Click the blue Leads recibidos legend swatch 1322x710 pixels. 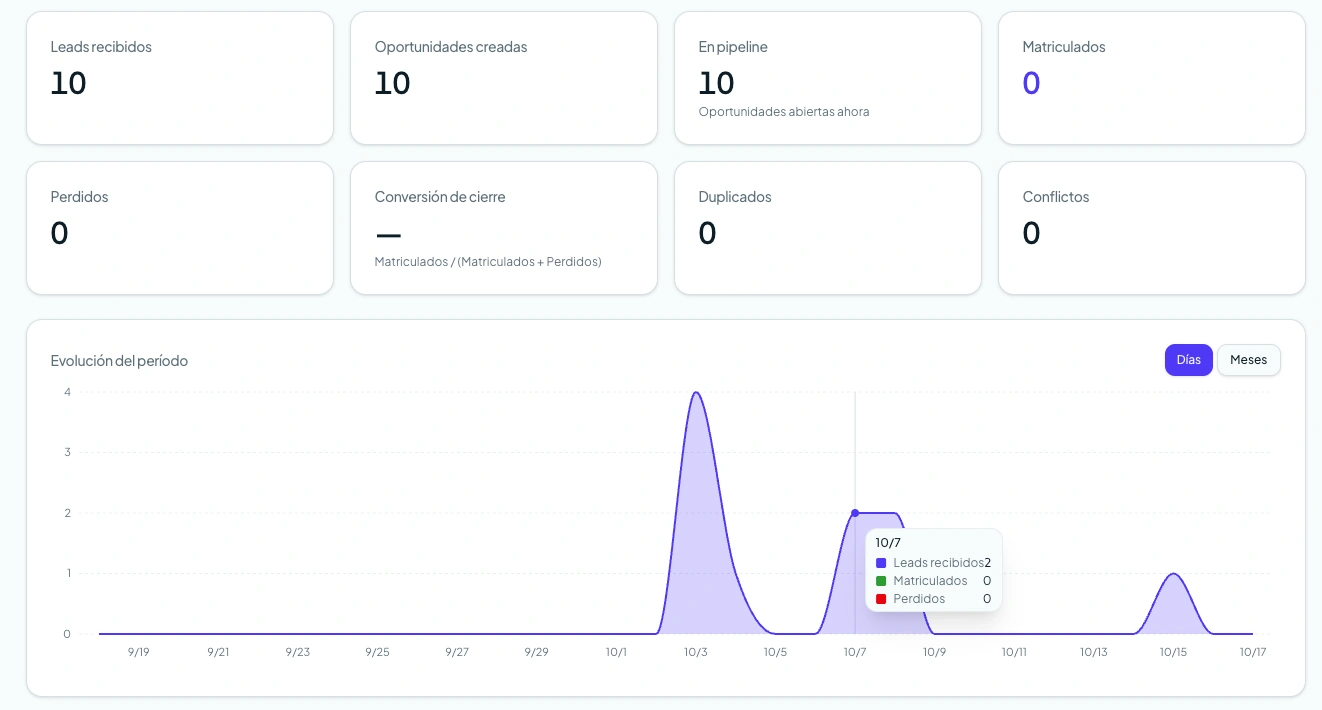881,563
